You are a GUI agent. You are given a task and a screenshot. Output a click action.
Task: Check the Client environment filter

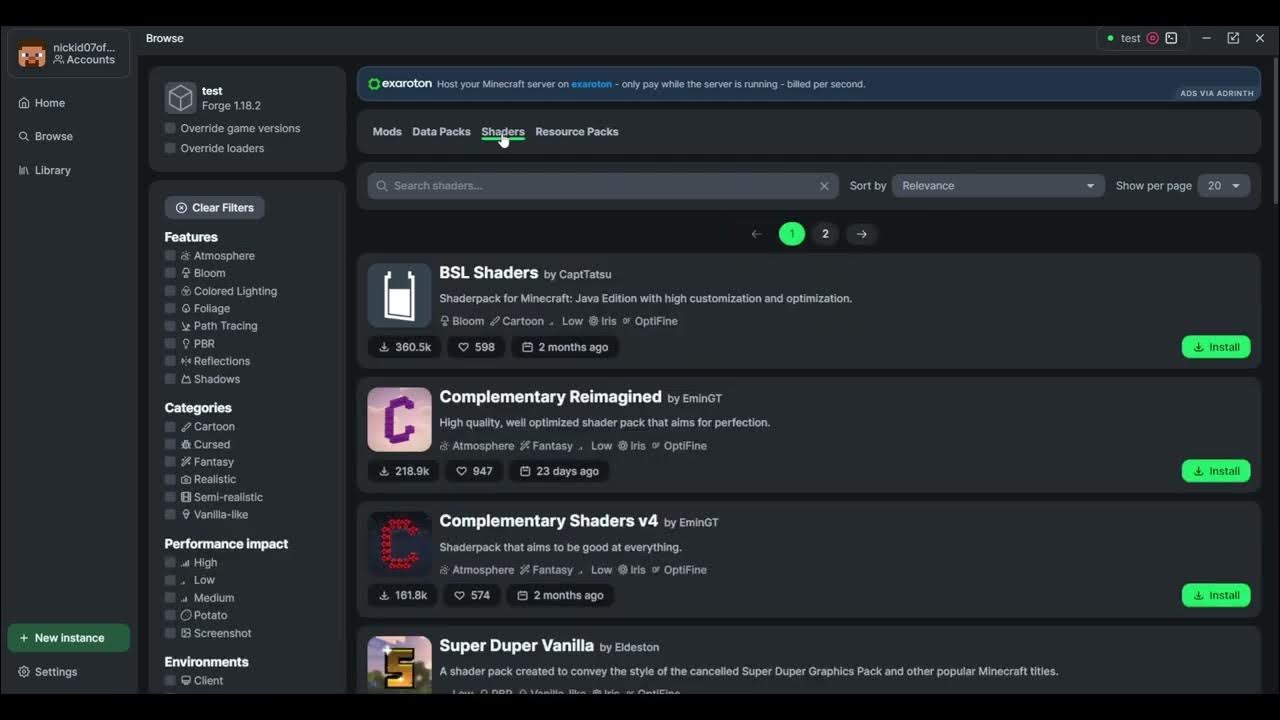pos(170,681)
